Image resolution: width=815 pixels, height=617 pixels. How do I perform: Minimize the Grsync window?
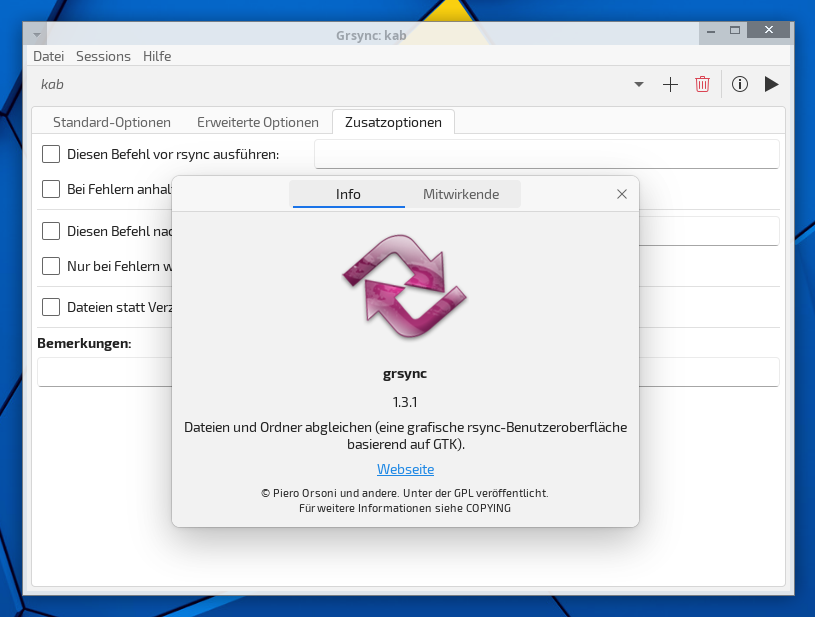click(x=711, y=32)
